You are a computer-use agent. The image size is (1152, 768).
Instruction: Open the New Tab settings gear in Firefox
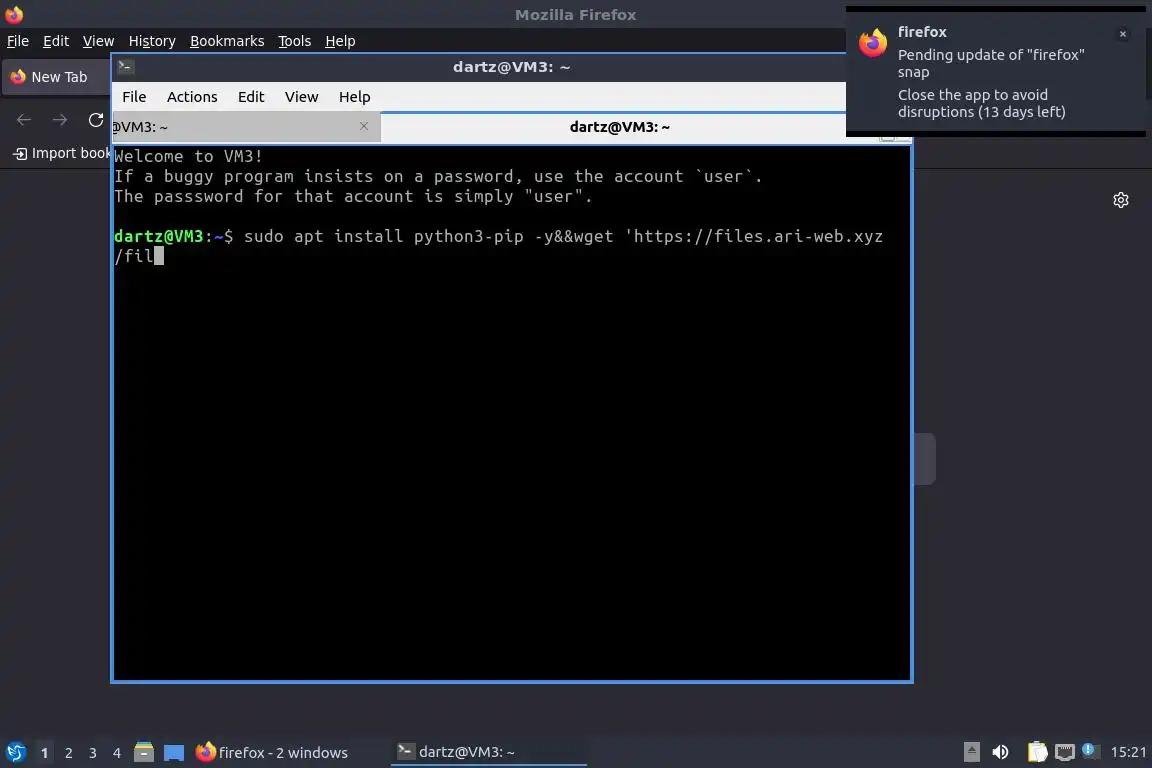(1120, 200)
